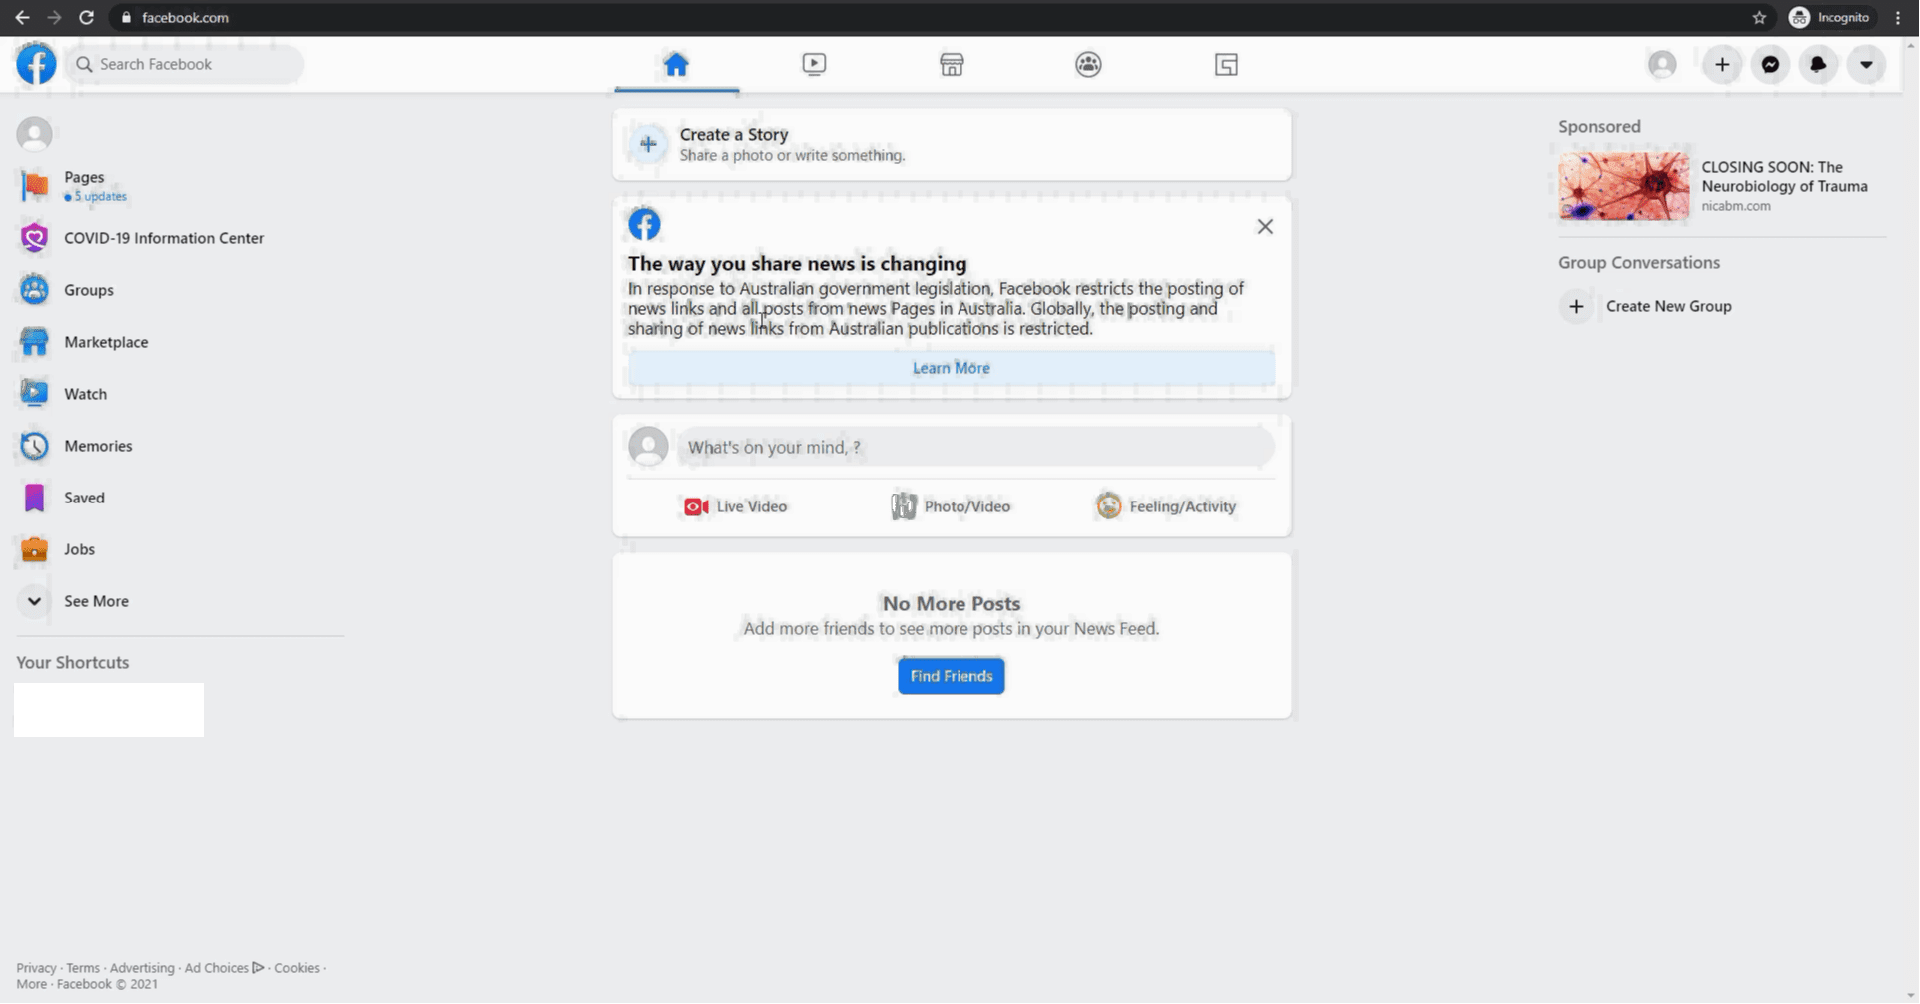Expand See More in the sidebar
Screen dimensions: 1920x1004
[95, 601]
